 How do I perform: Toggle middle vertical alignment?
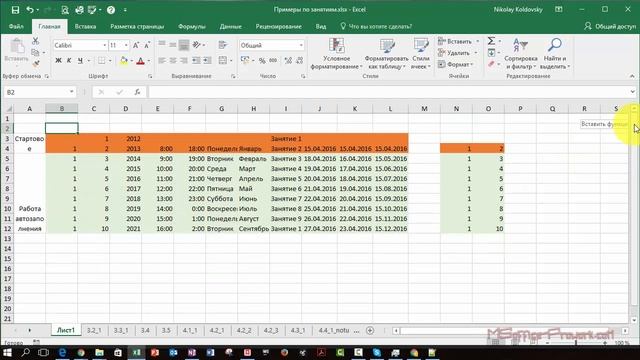point(173,45)
